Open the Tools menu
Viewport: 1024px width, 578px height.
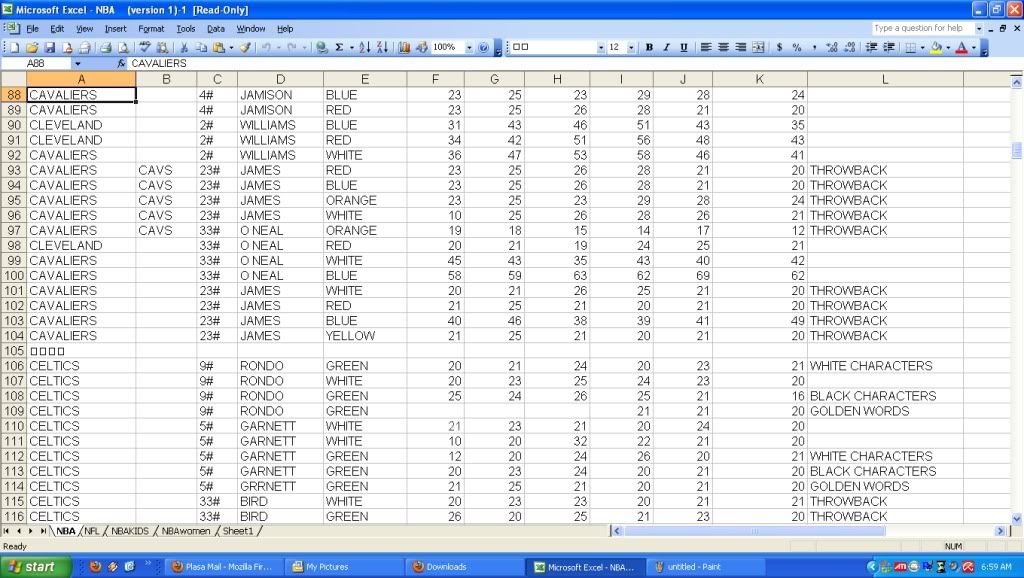pyautogui.click(x=185, y=29)
